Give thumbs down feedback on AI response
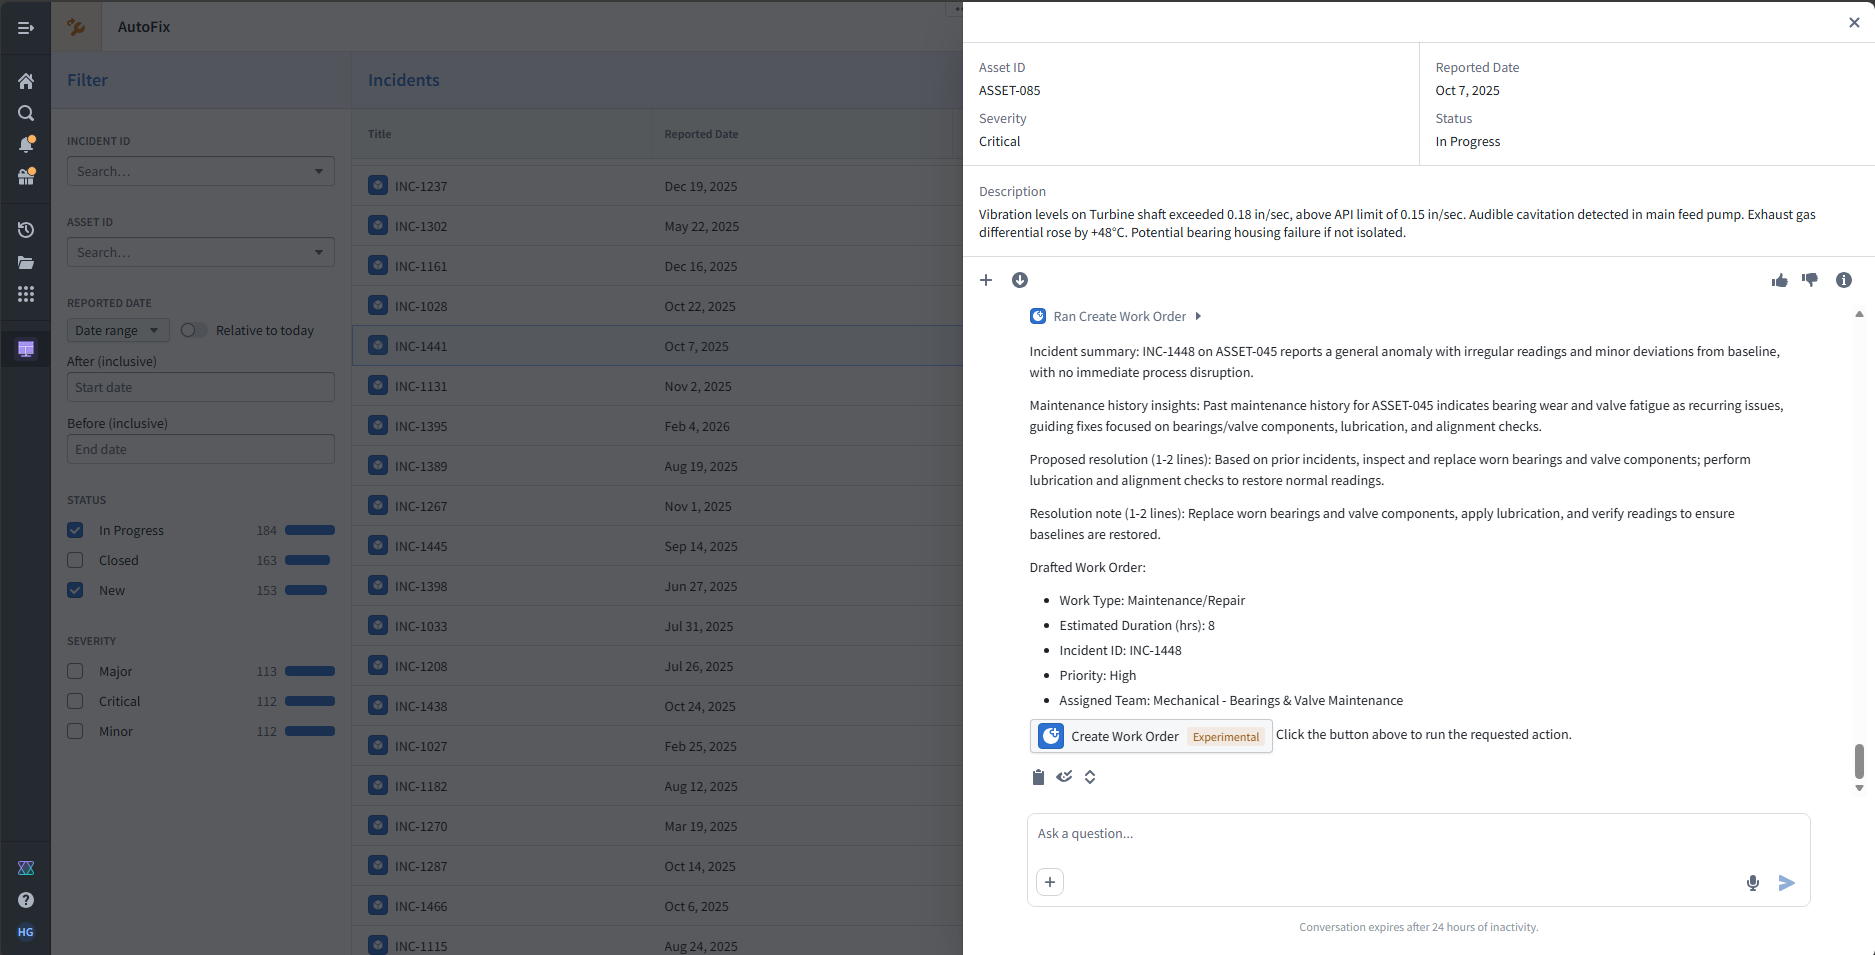The height and width of the screenshot is (955, 1875). tap(1810, 280)
